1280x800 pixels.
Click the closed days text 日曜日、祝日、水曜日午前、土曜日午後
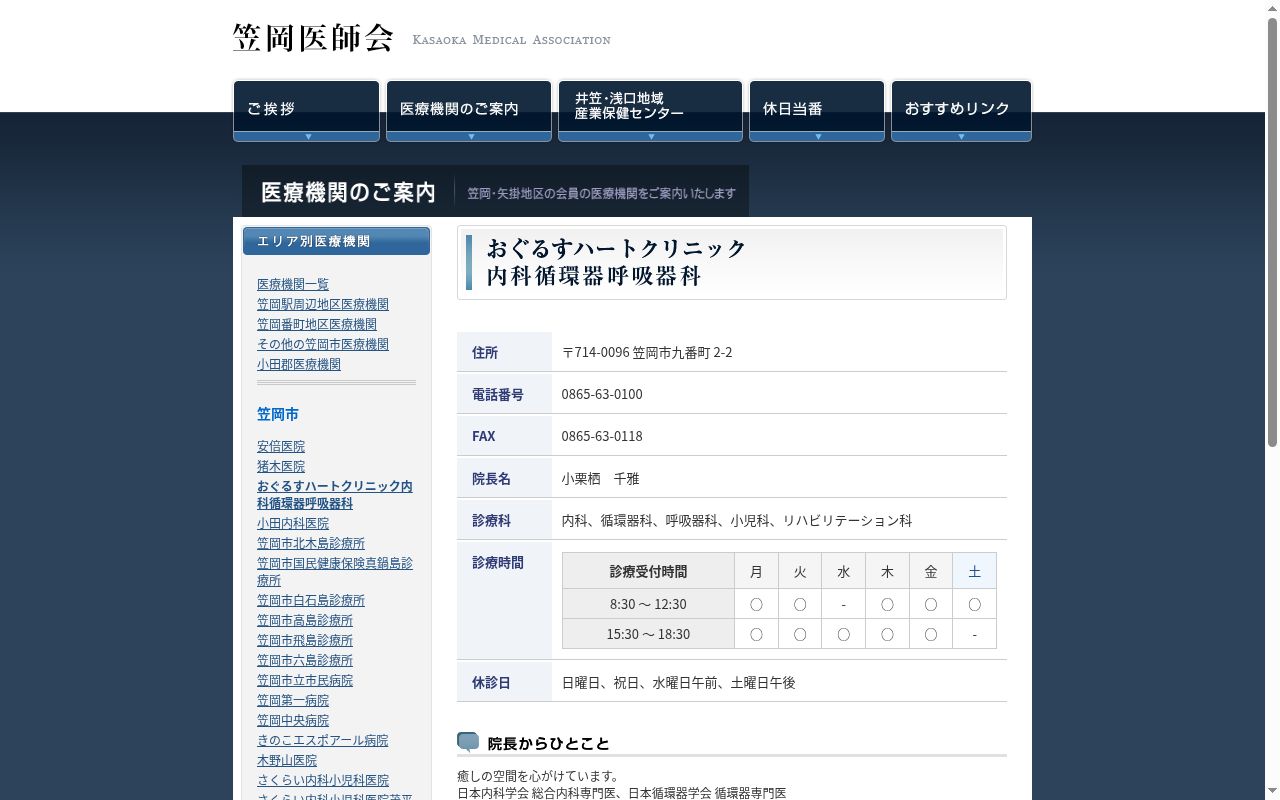679,682
